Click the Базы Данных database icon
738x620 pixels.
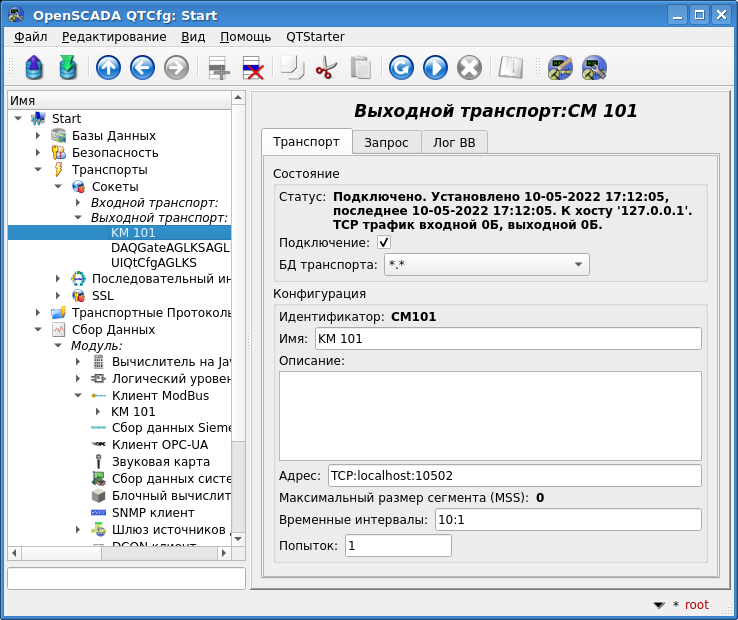pyautogui.click(x=58, y=136)
